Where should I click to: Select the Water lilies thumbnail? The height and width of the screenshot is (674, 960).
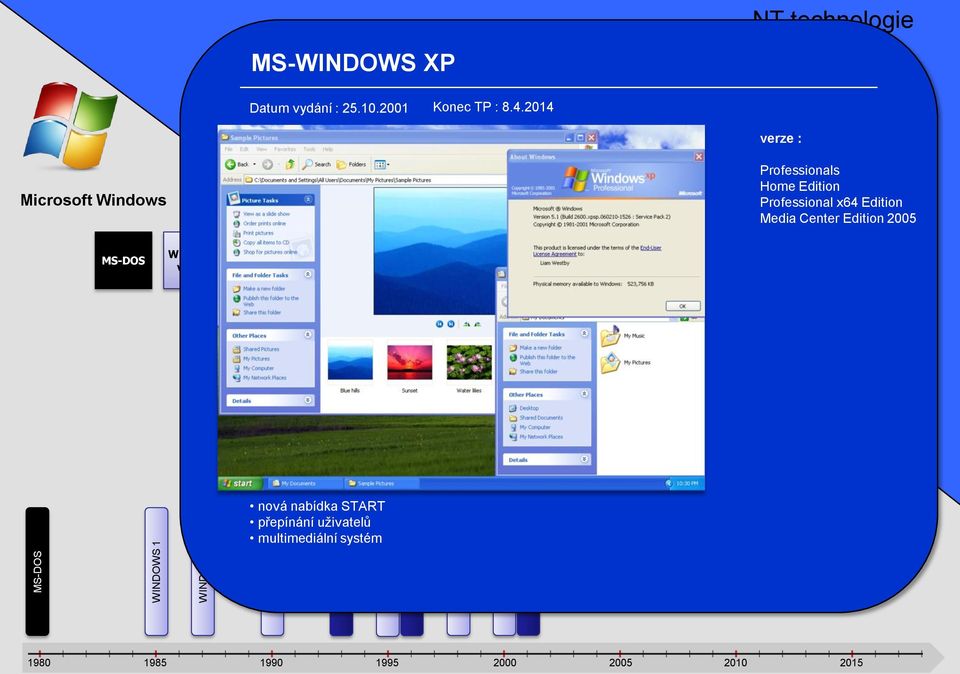click(469, 362)
